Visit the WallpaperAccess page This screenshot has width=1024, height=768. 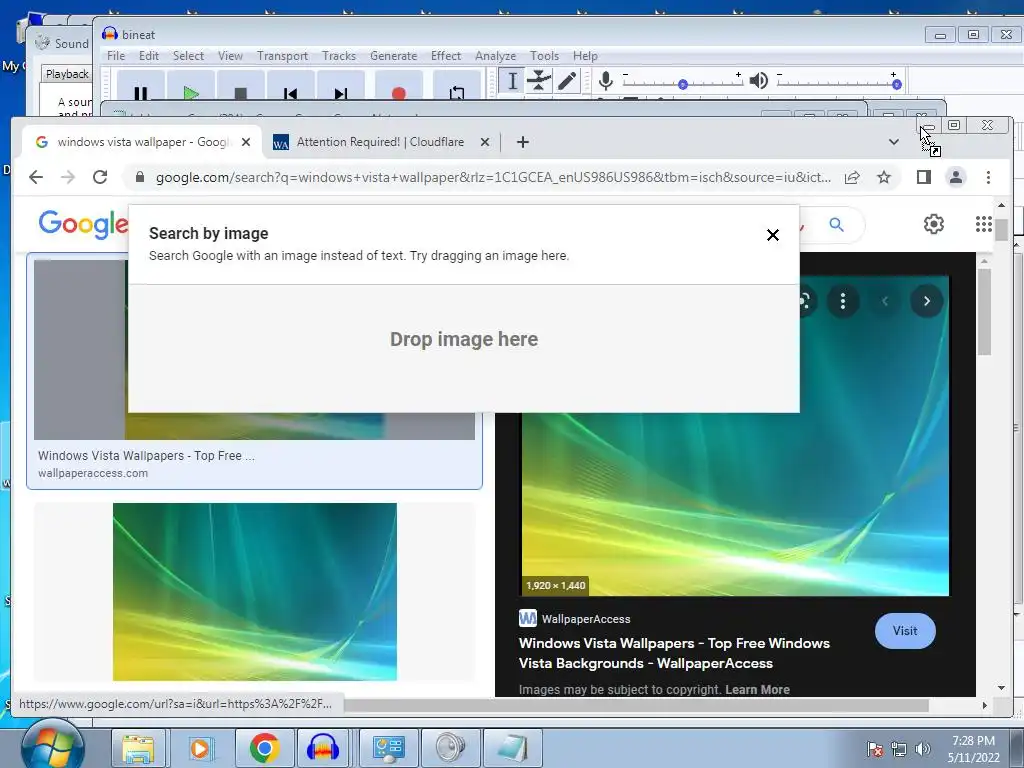point(905,631)
